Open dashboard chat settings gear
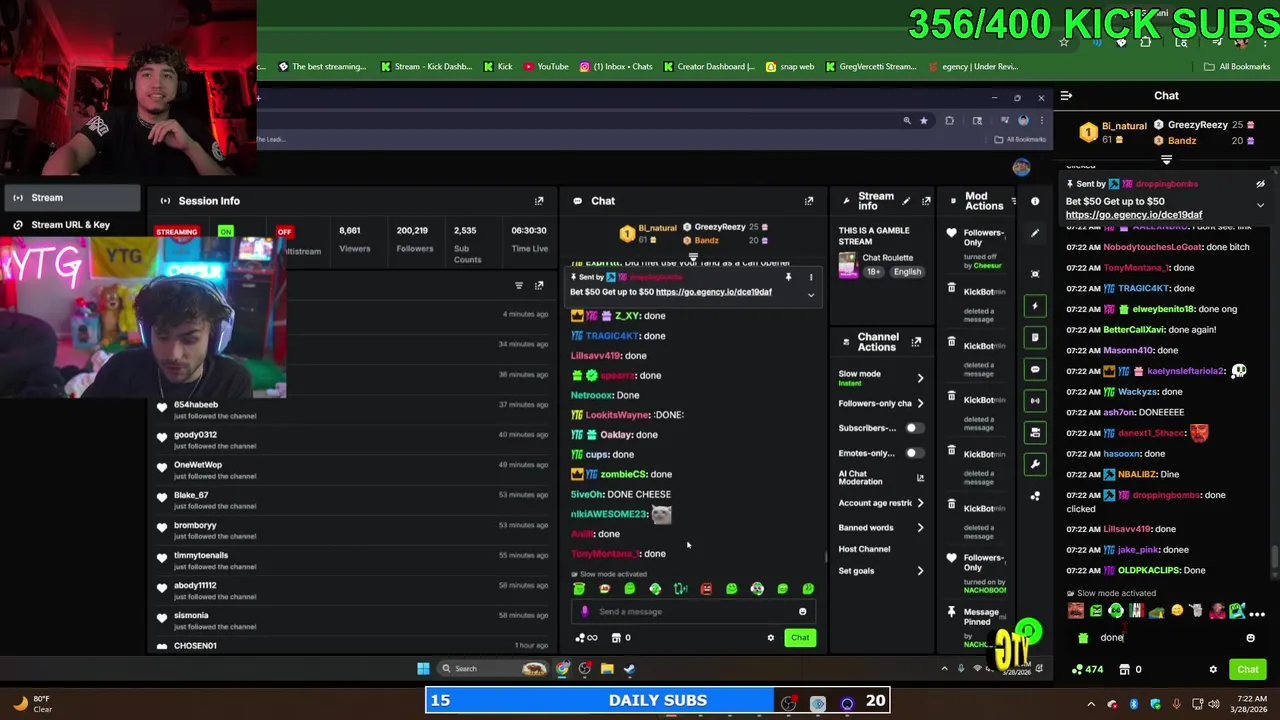The height and width of the screenshot is (720, 1280). tap(770, 638)
